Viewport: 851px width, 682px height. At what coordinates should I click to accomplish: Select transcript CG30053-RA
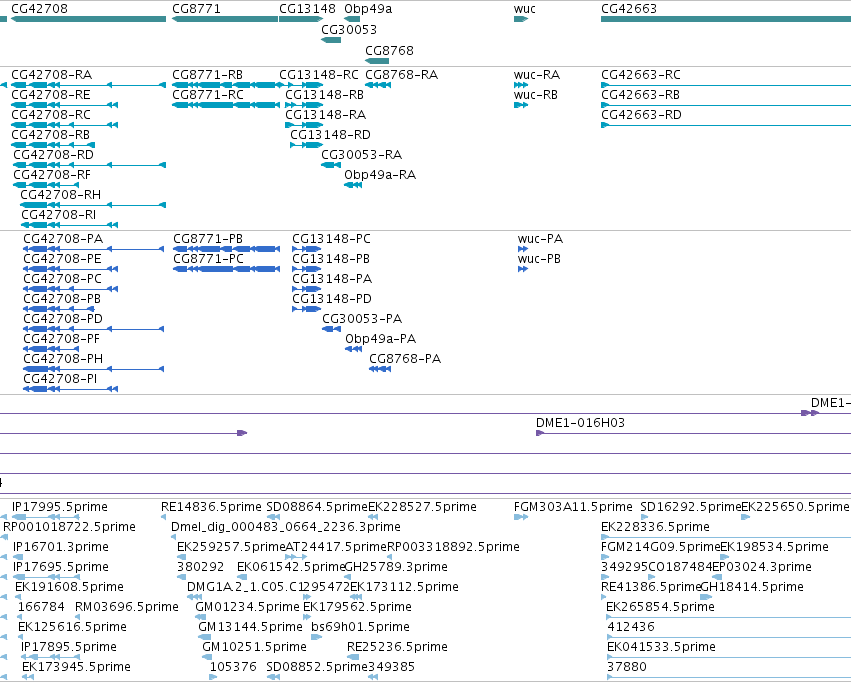coord(361,155)
